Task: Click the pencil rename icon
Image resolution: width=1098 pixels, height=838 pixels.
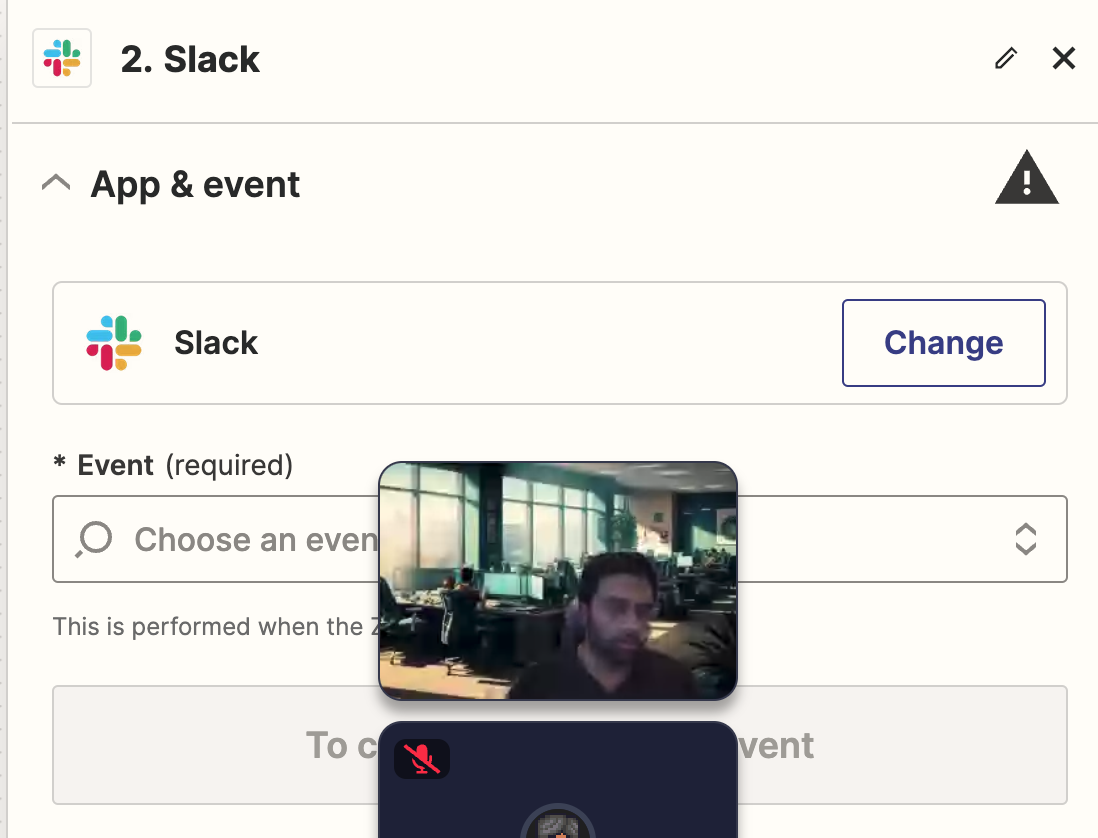Action: pos(1006,58)
